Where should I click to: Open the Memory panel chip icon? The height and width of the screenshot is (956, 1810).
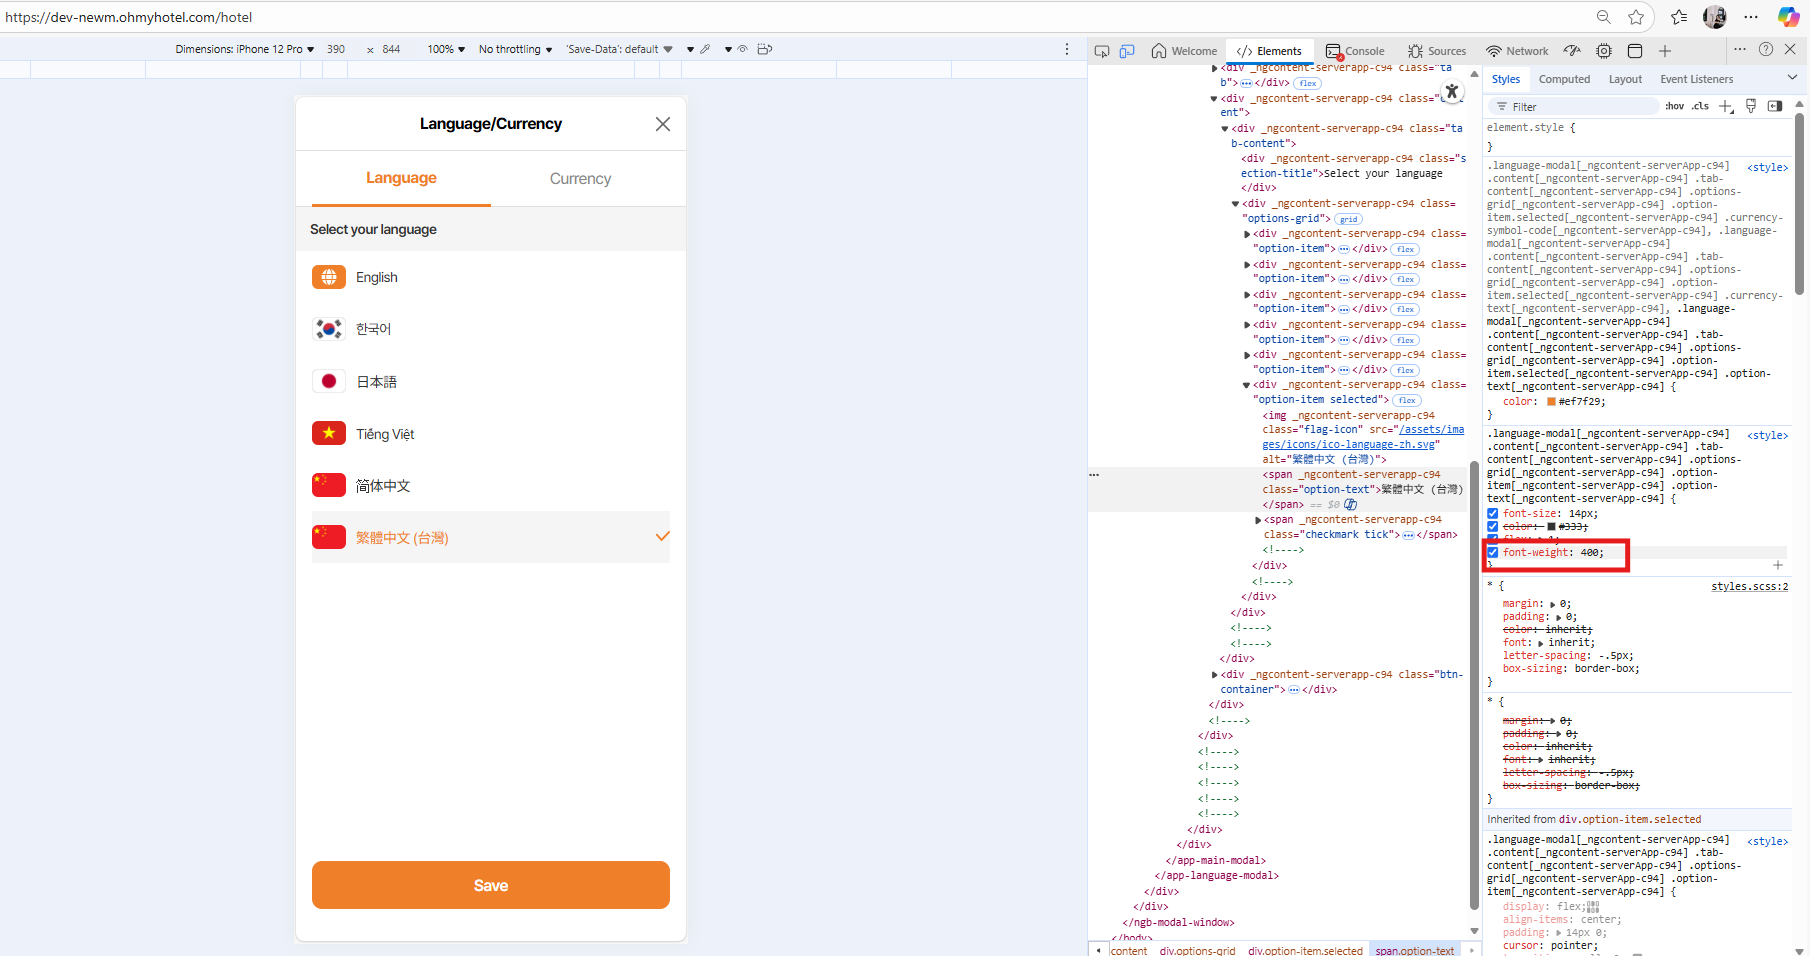[1604, 51]
